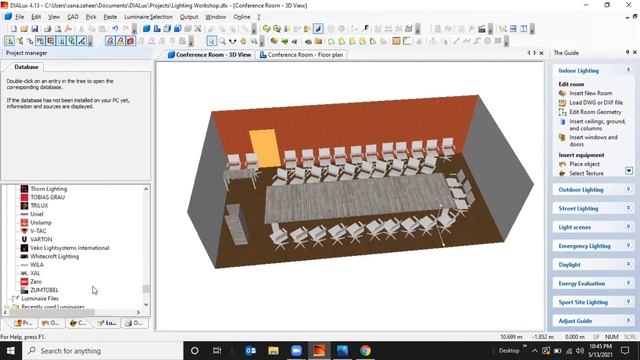This screenshot has width=640, height=360.
Task: Click the highlighted dark brush icon in top toolbar
Action: tap(318, 29)
